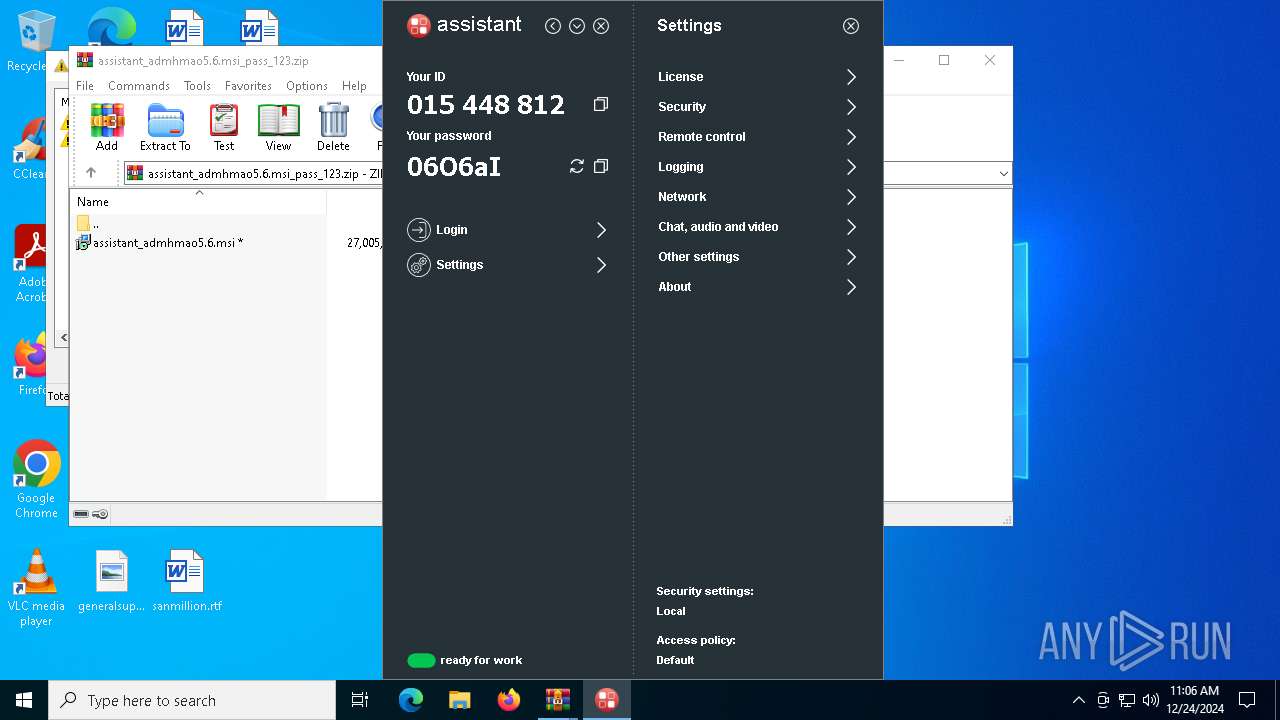Select assistant_admhmao5.6.msi file in WinRAR
Viewport: 1280px width, 720px height.
[167, 243]
